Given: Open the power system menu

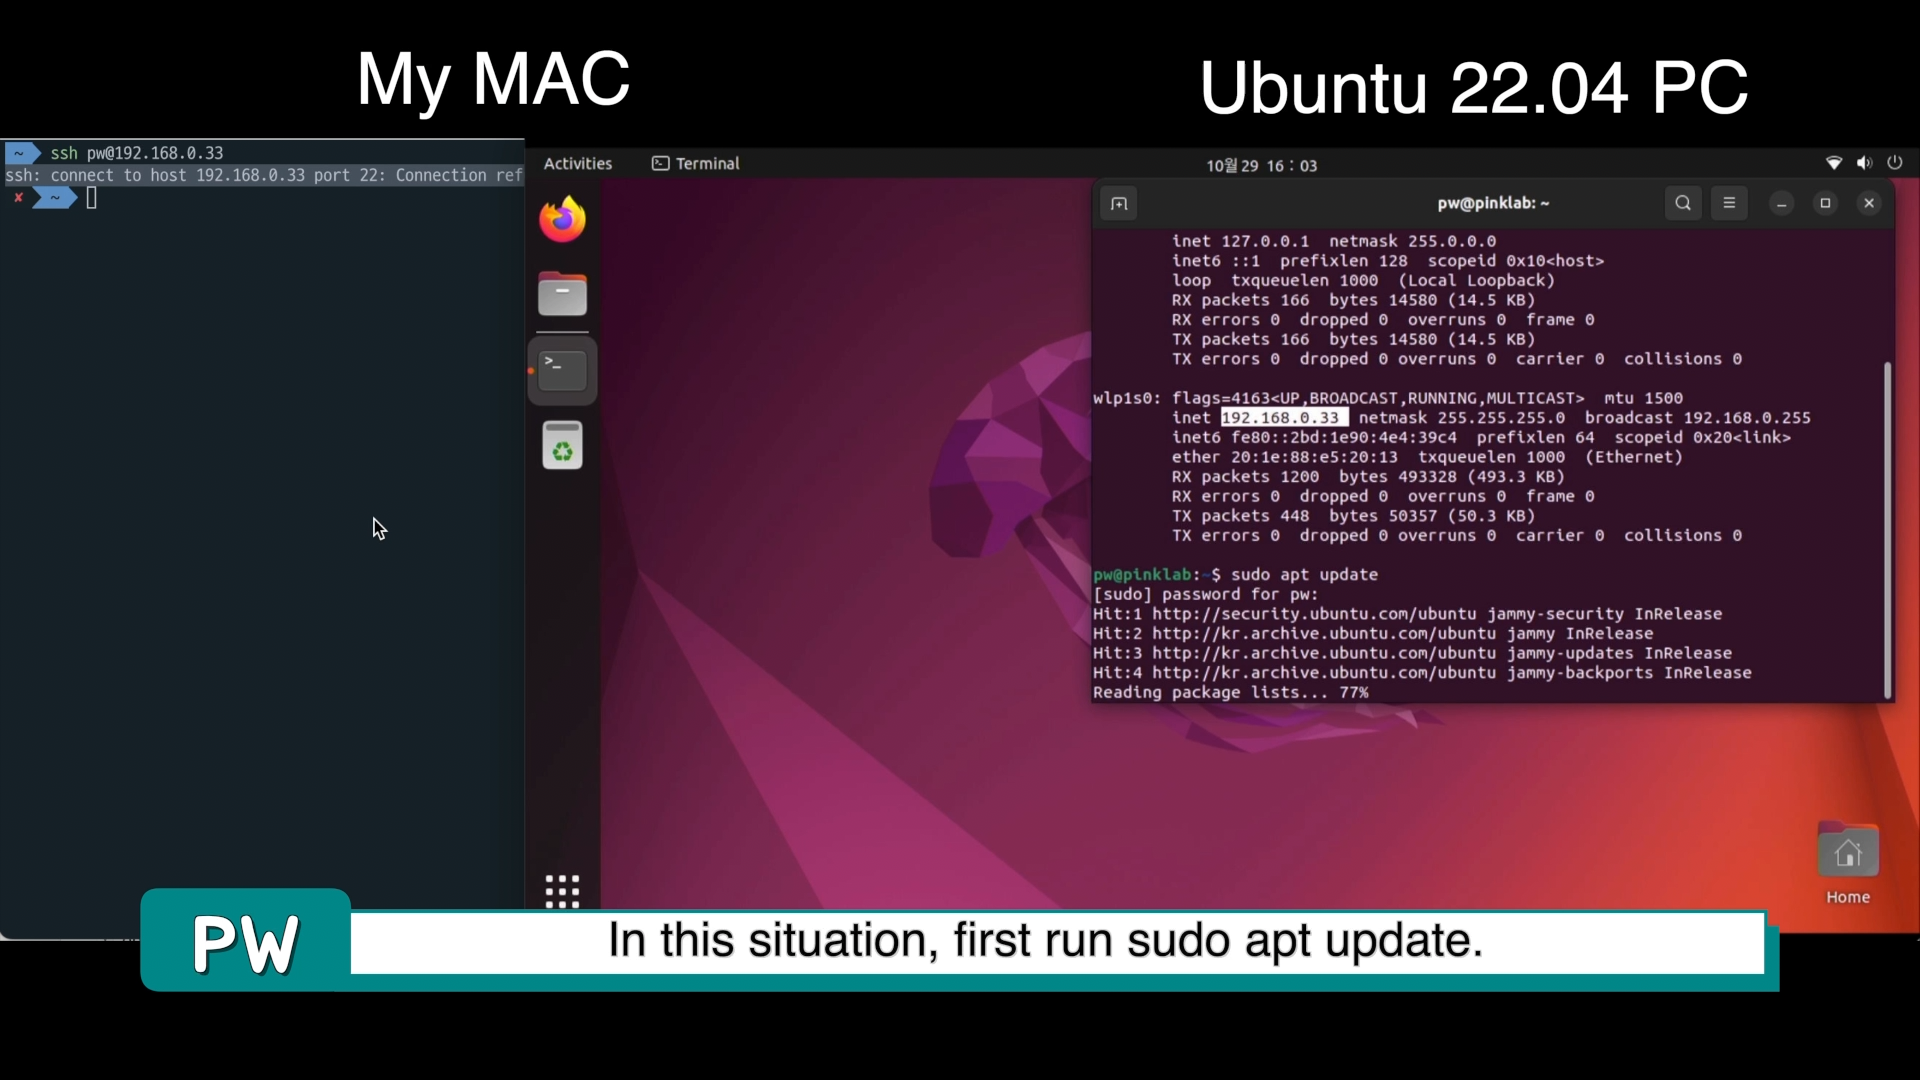Looking at the screenshot, I should tap(1895, 163).
